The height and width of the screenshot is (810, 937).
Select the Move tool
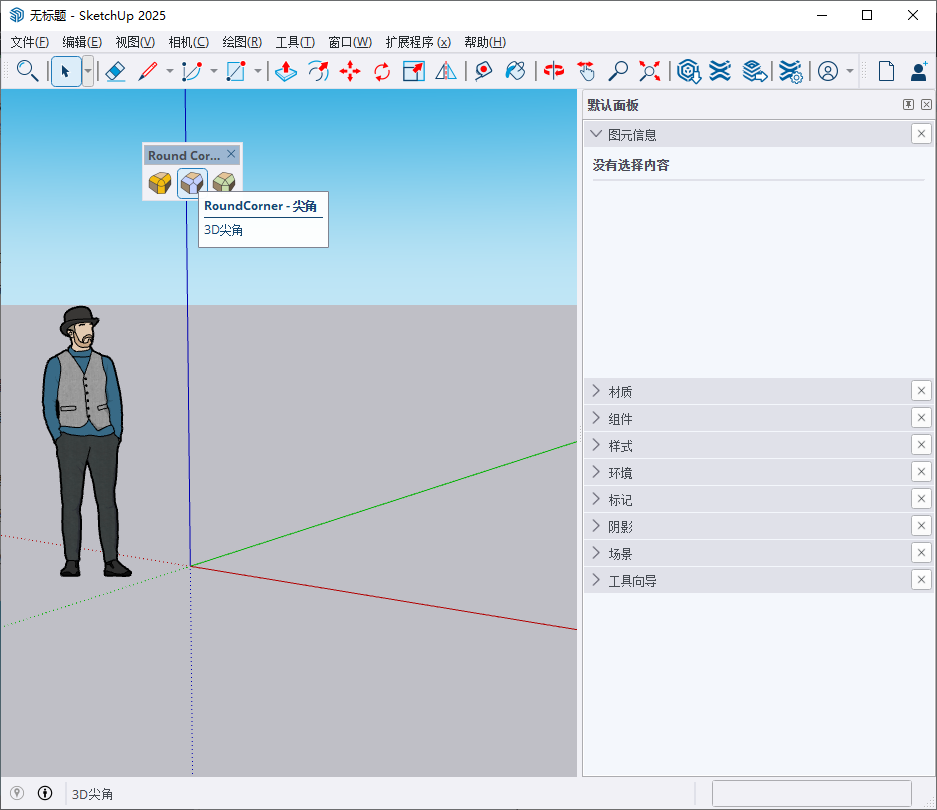pyautogui.click(x=350, y=71)
